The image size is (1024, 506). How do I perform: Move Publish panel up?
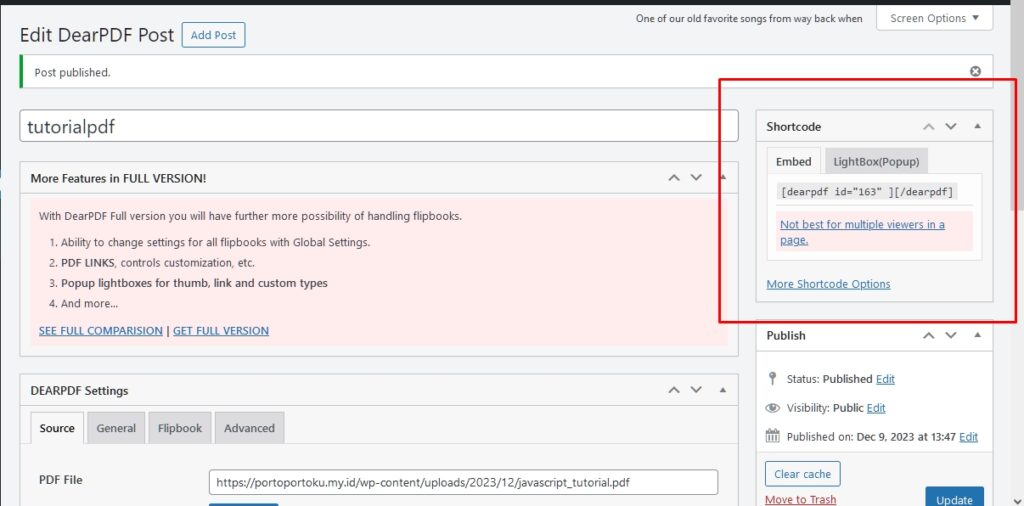click(929, 335)
